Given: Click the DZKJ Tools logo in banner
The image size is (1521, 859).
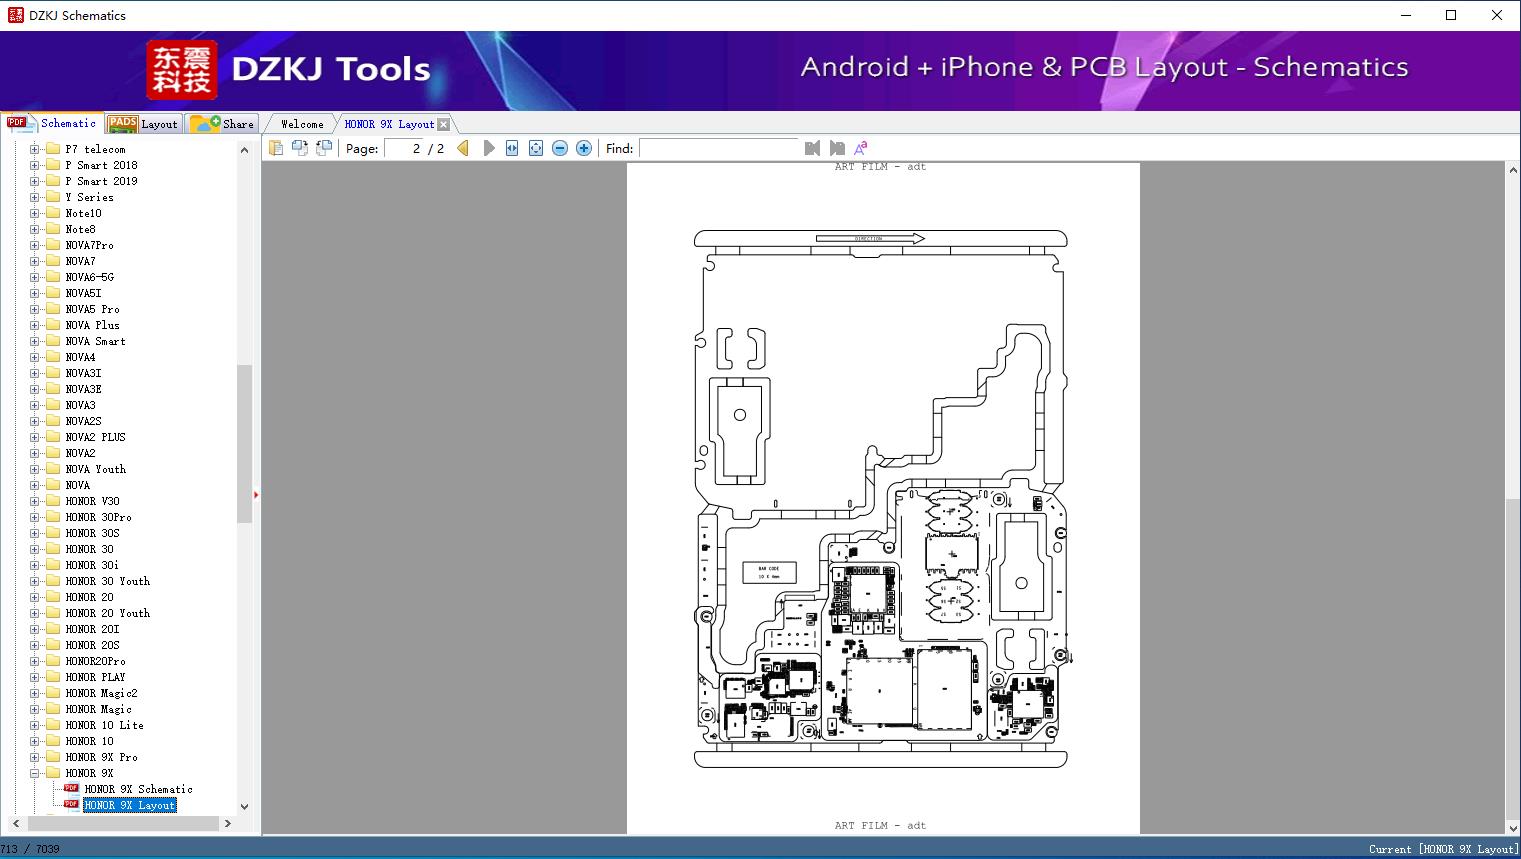Looking at the screenshot, I should pos(289,69).
